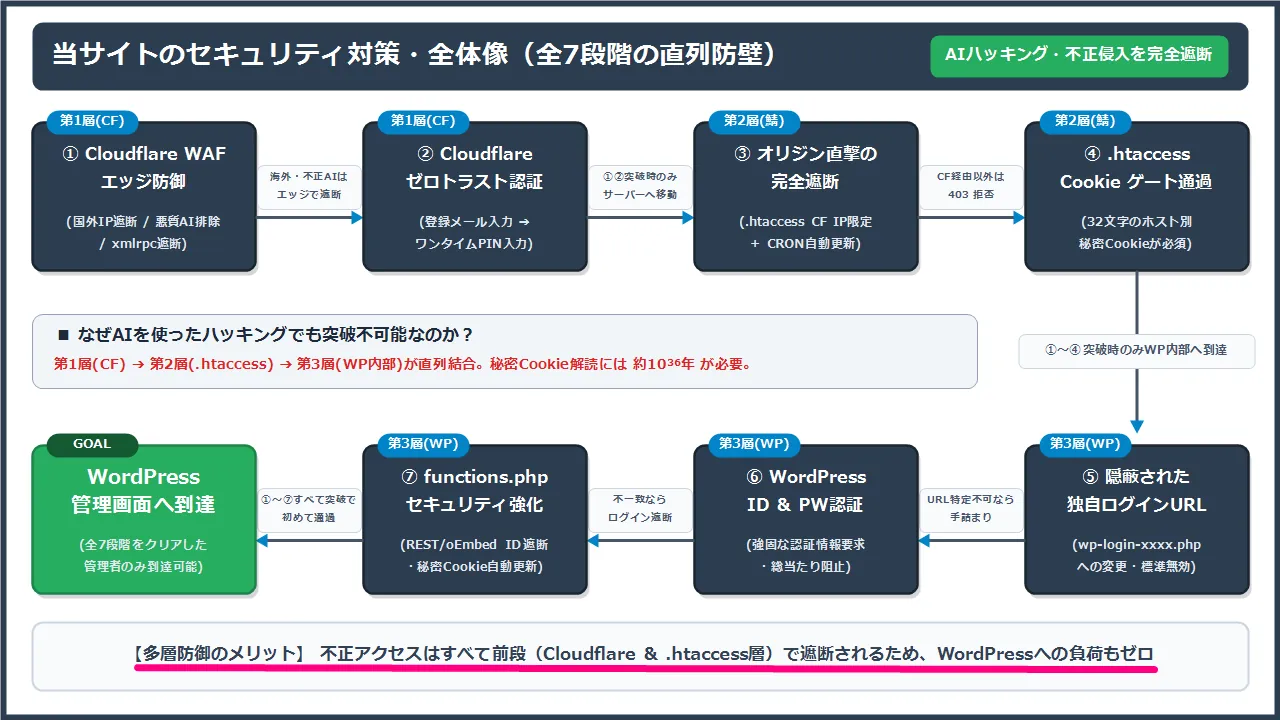Select the "① Cloudflare WAF エッジ防御" heading
Screen dimensions: 1280x720
pos(143,168)
